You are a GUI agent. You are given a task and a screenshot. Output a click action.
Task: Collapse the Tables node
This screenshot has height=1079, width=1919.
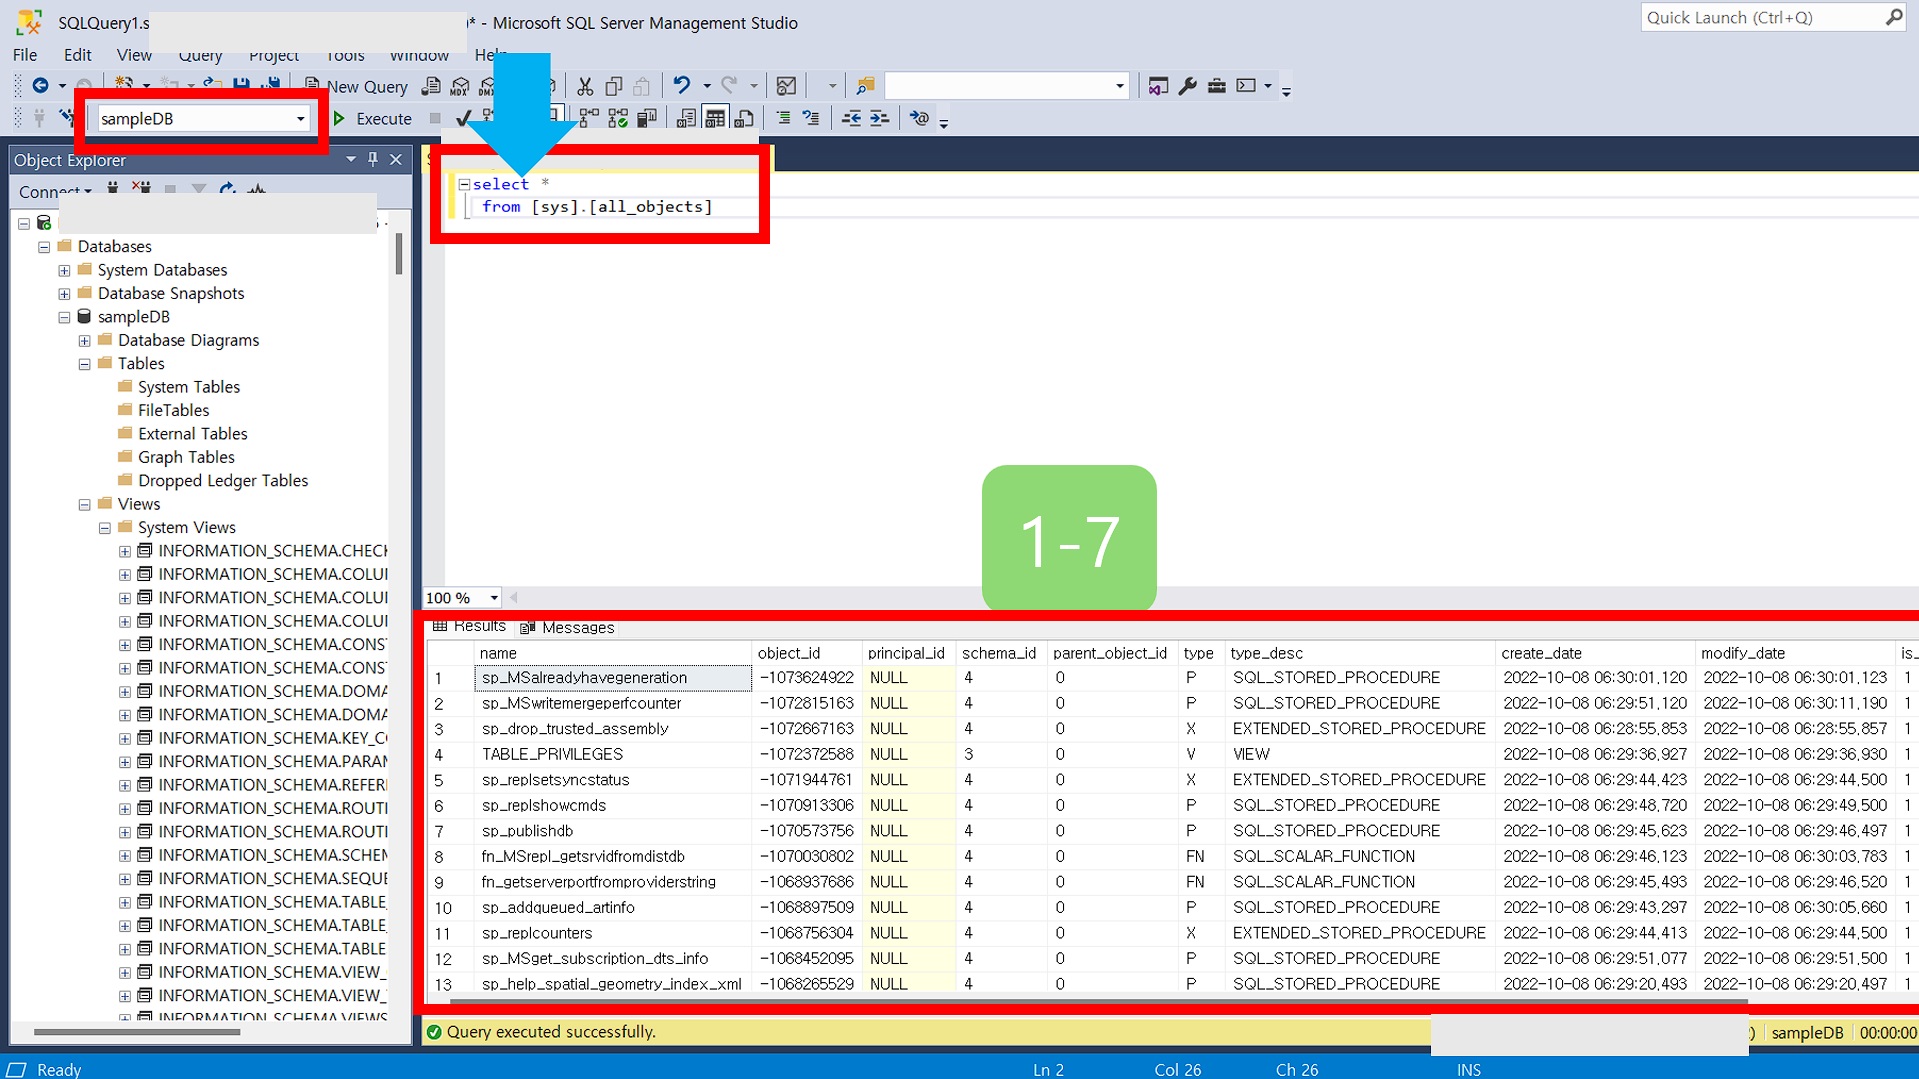pos(85,364)
